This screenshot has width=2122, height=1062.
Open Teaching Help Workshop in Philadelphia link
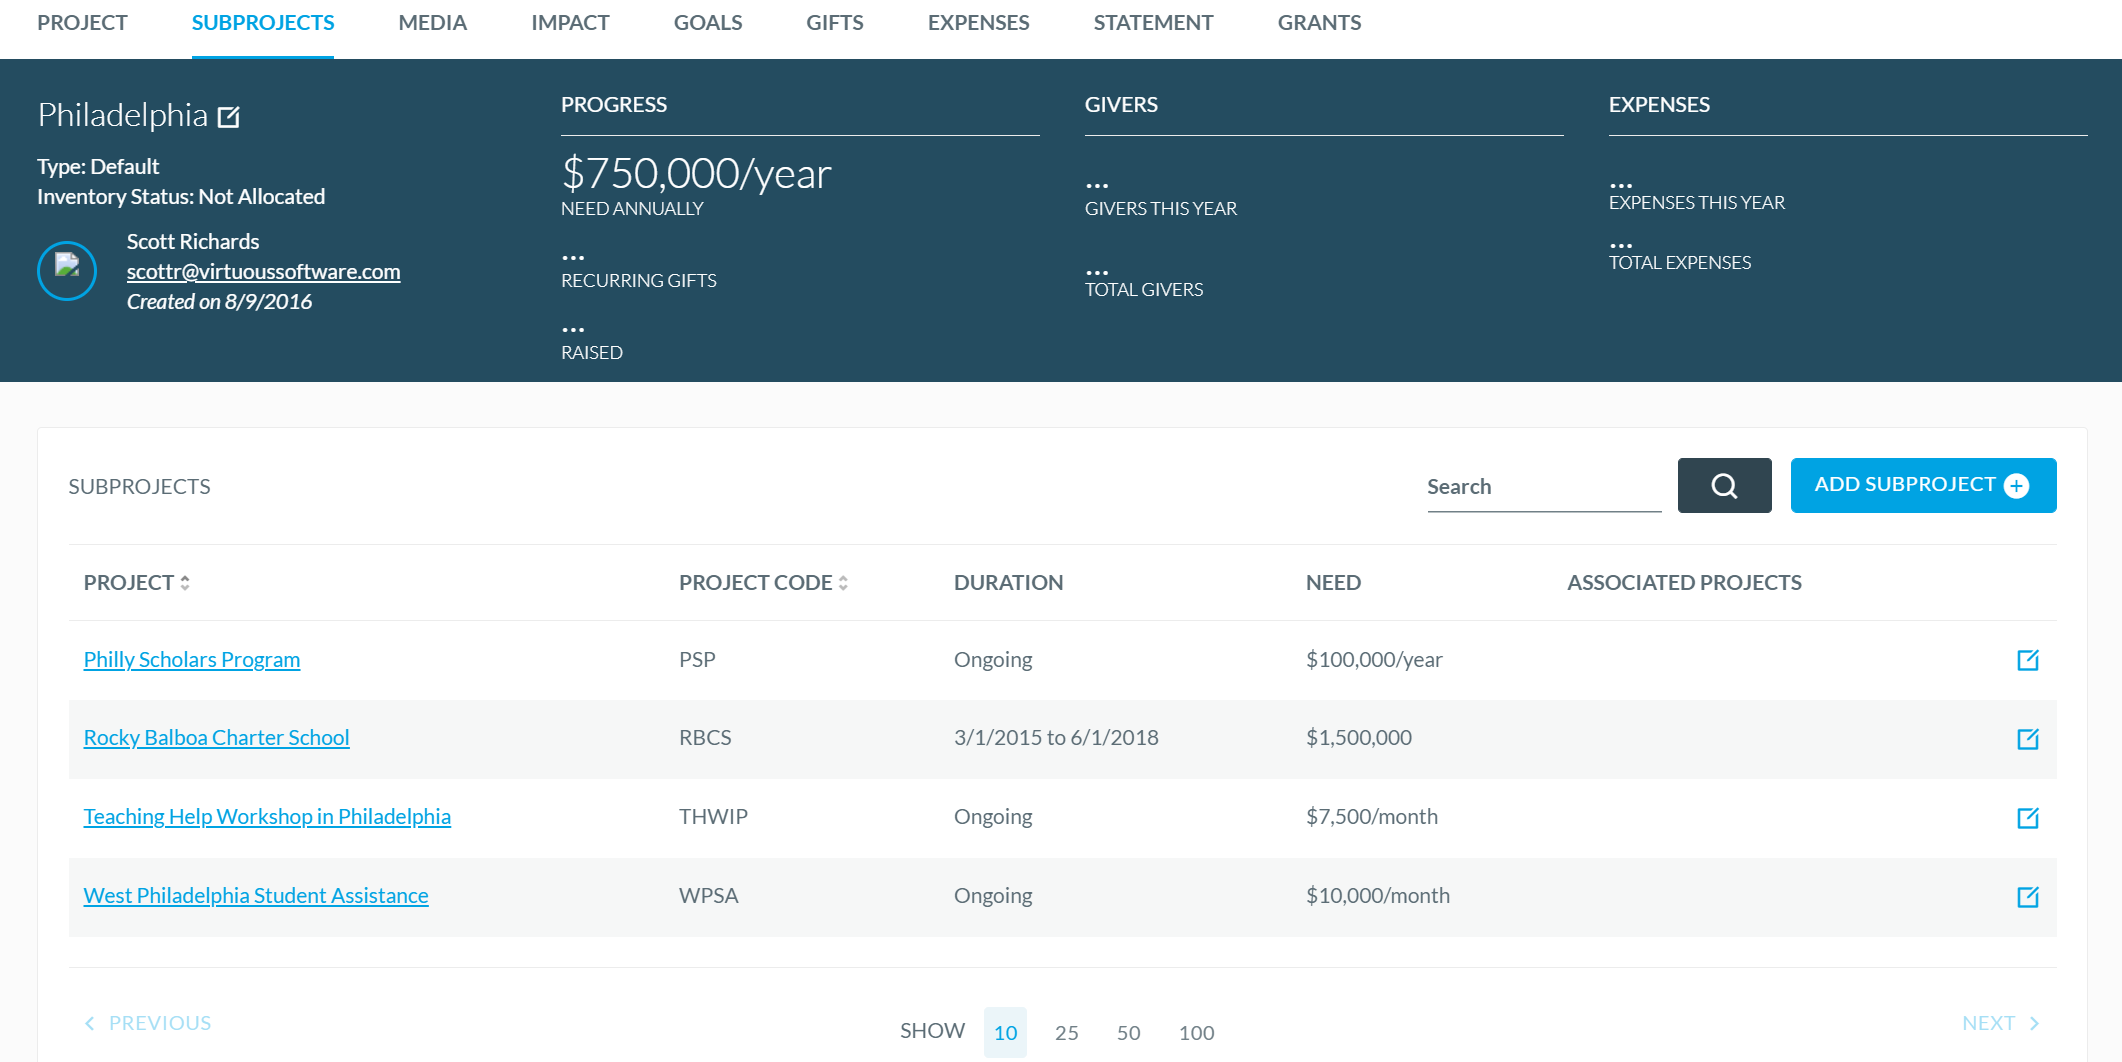267,817
